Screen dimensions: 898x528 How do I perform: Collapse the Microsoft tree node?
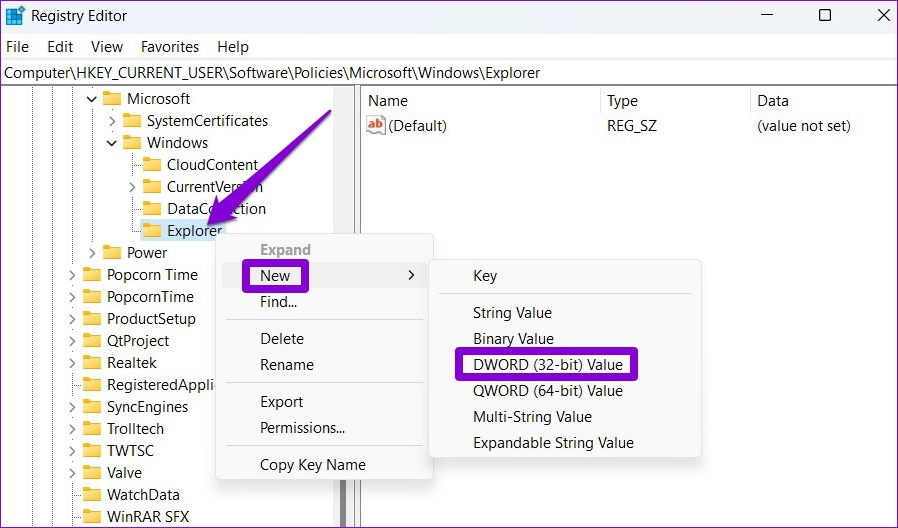92,99
